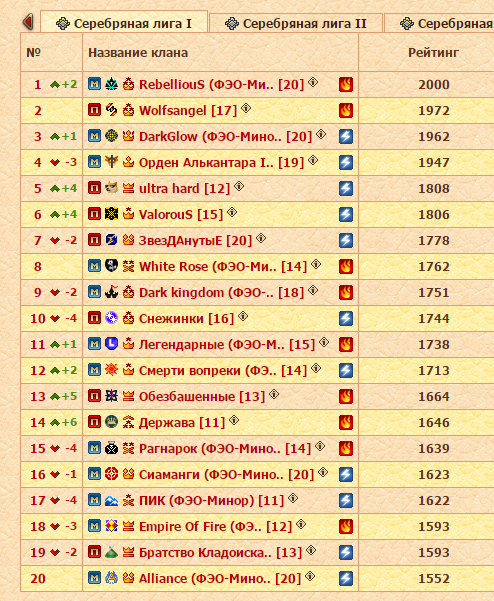Viewport: 494px width, 601px height.
Task: Open the RebelliouS clan link
Action: [x=221, y=84]
